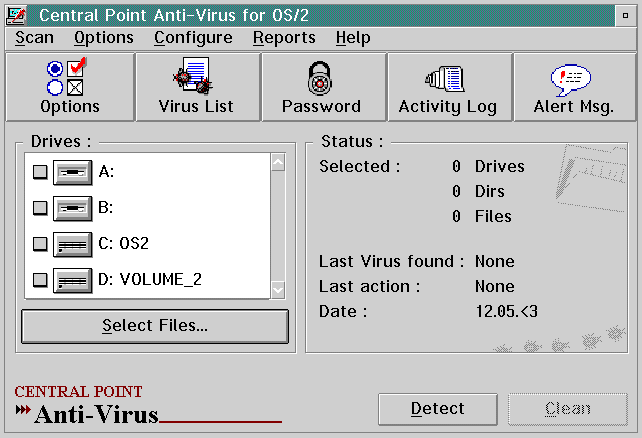Click the Select Files... button

tap(155, 326)
